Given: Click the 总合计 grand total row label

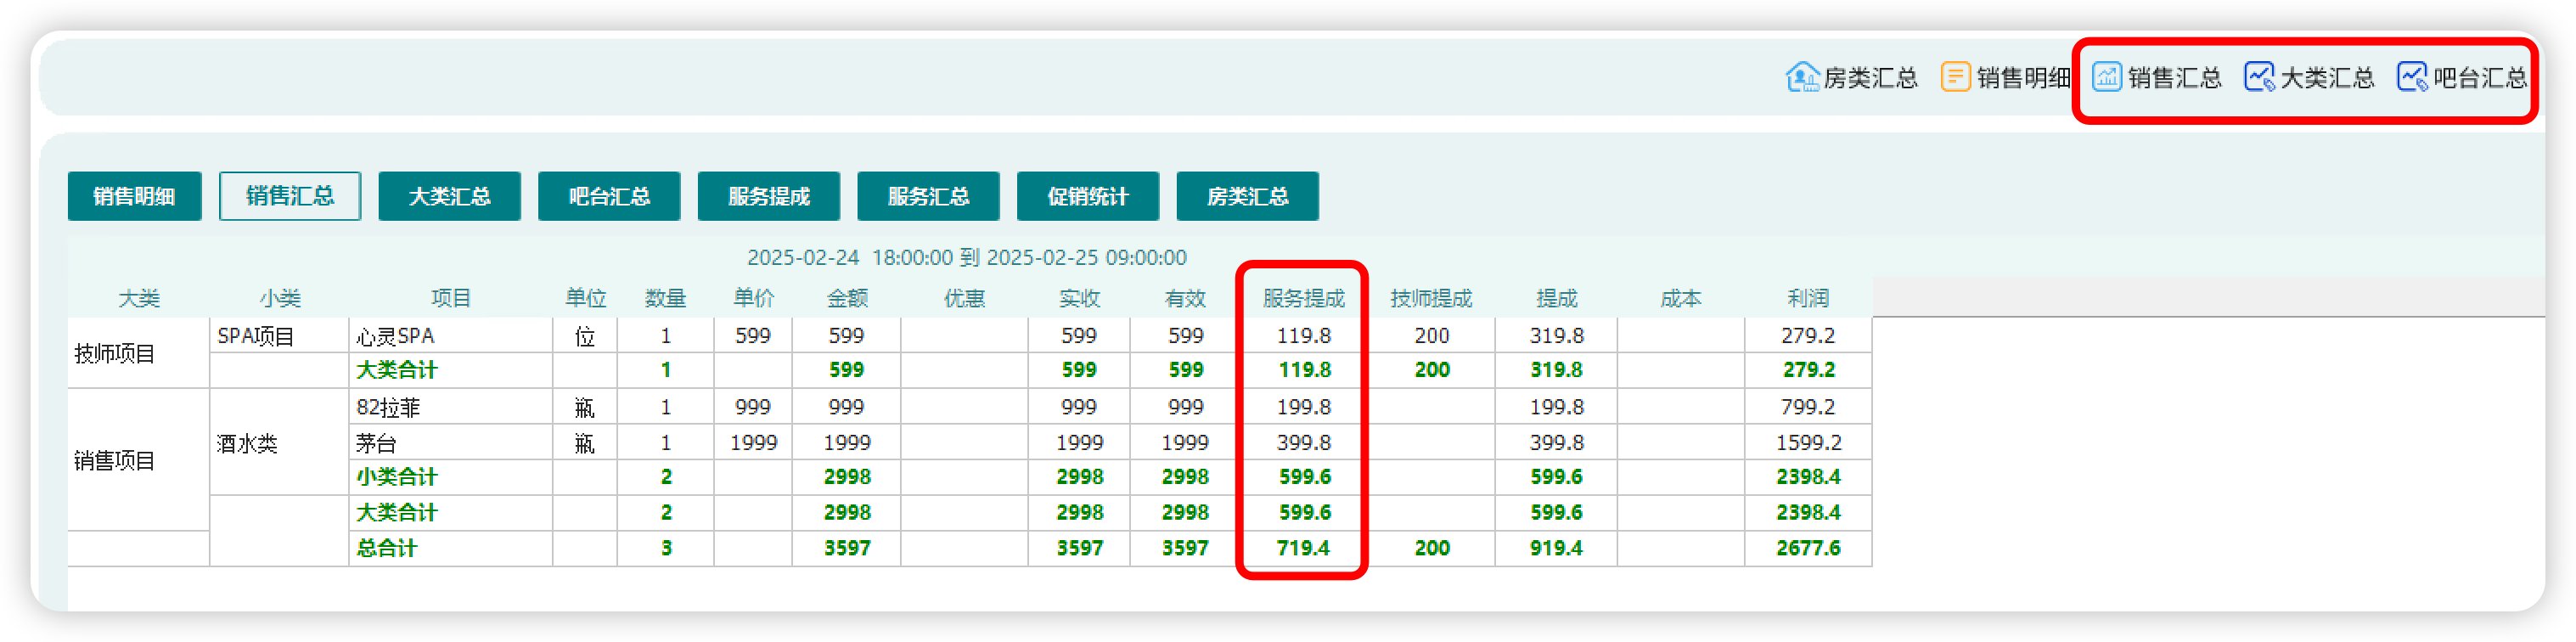Looking at the screenshot, I should pos(386,548).
